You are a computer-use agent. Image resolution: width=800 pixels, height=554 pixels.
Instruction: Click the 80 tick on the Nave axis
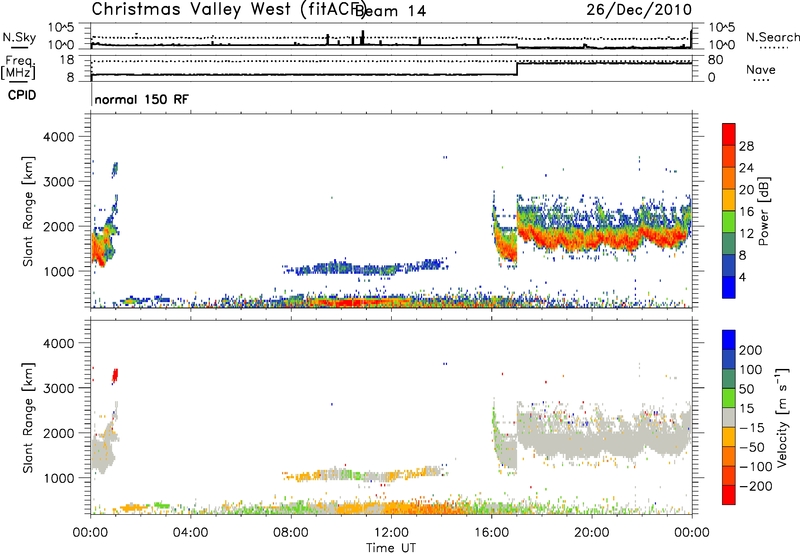pyautogui.click(x=715, y=60)
